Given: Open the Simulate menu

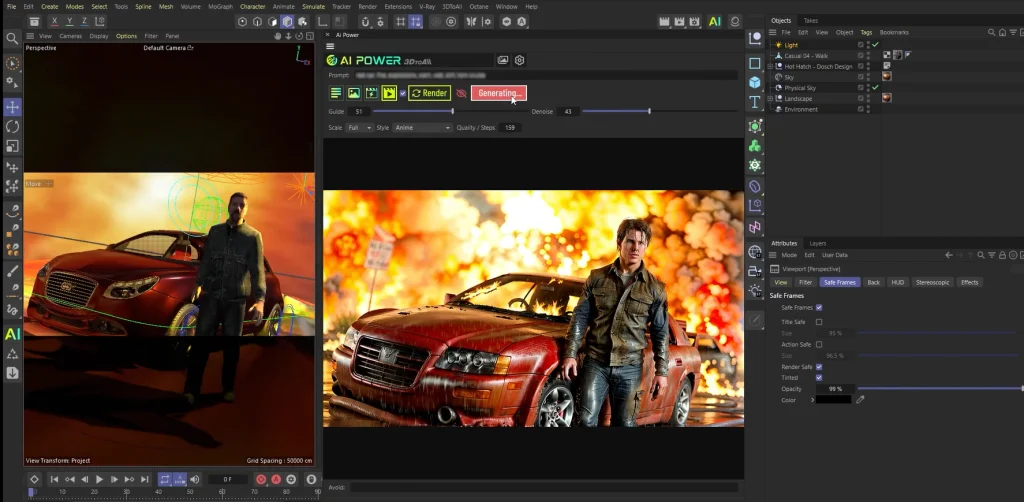Looking at the screenshot, I should click(x=313, y=7).
